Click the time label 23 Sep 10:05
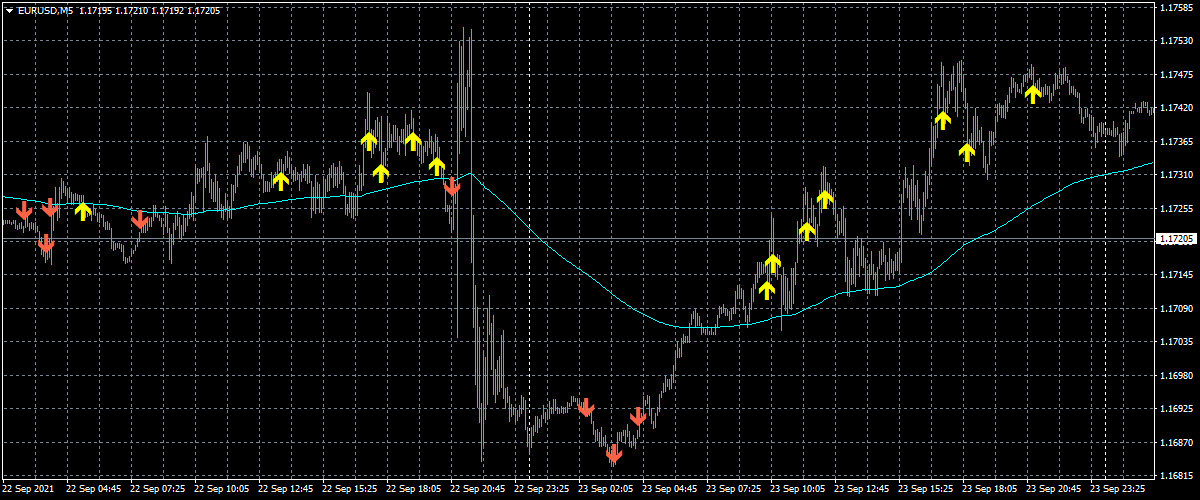 [x=797, y=490]
